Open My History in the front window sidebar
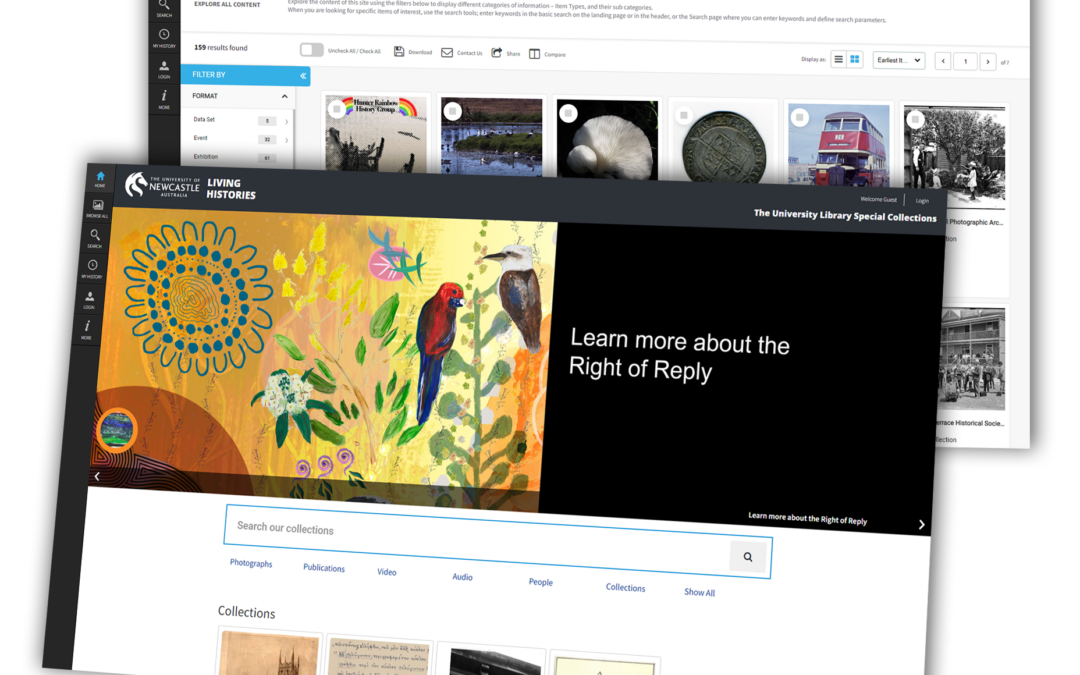 point(92,268)
